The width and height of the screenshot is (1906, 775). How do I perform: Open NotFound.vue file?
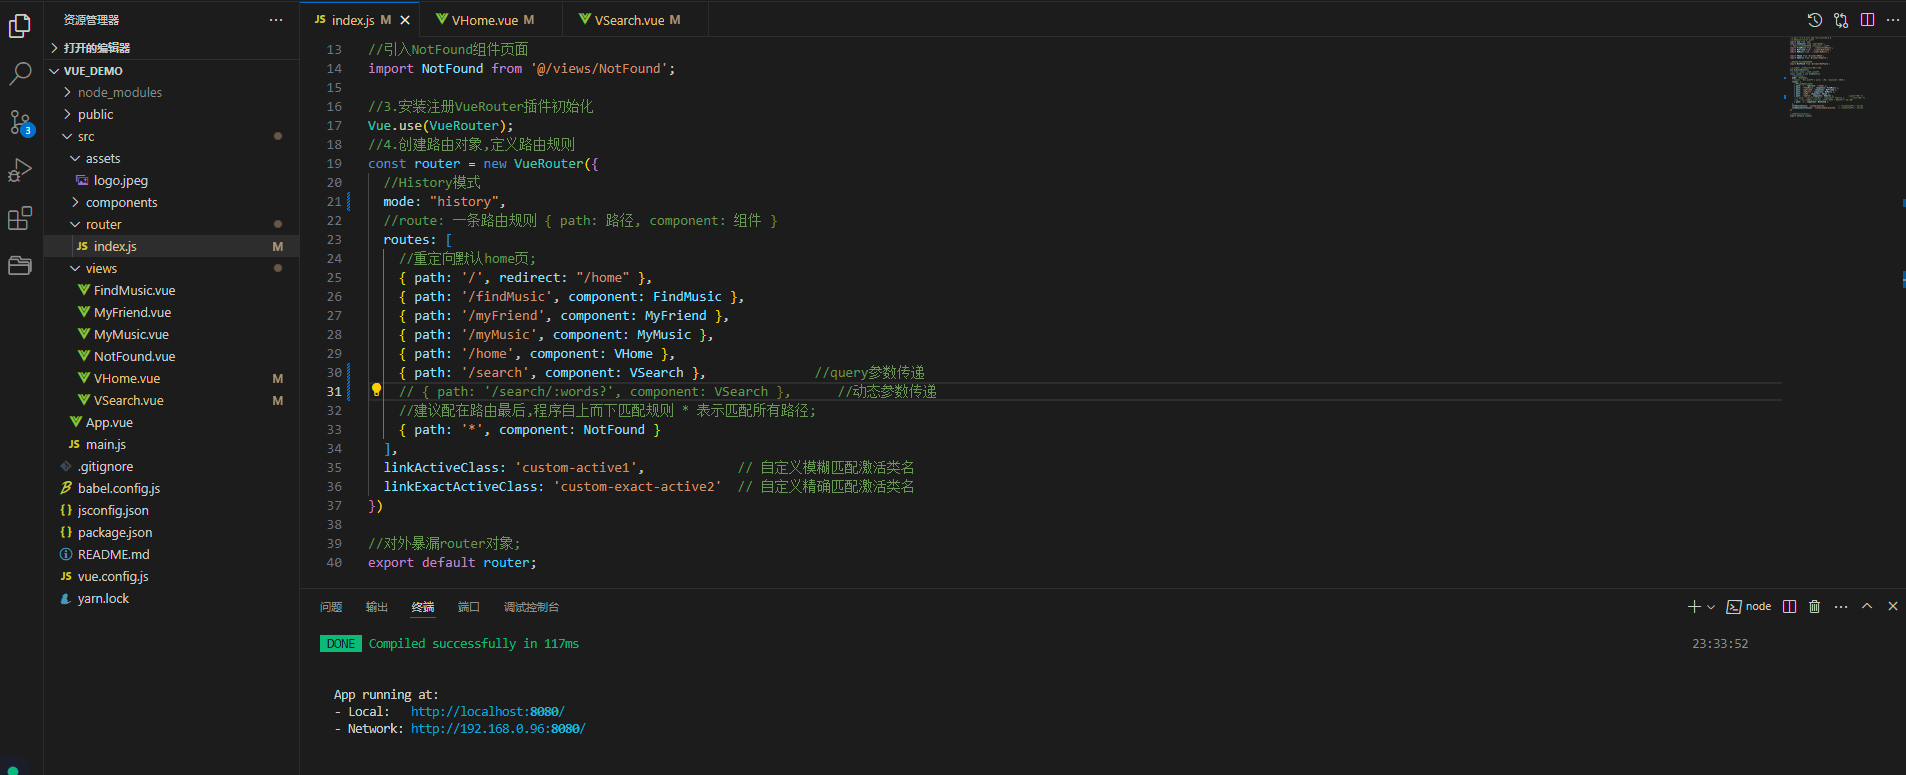pos(172,356)
